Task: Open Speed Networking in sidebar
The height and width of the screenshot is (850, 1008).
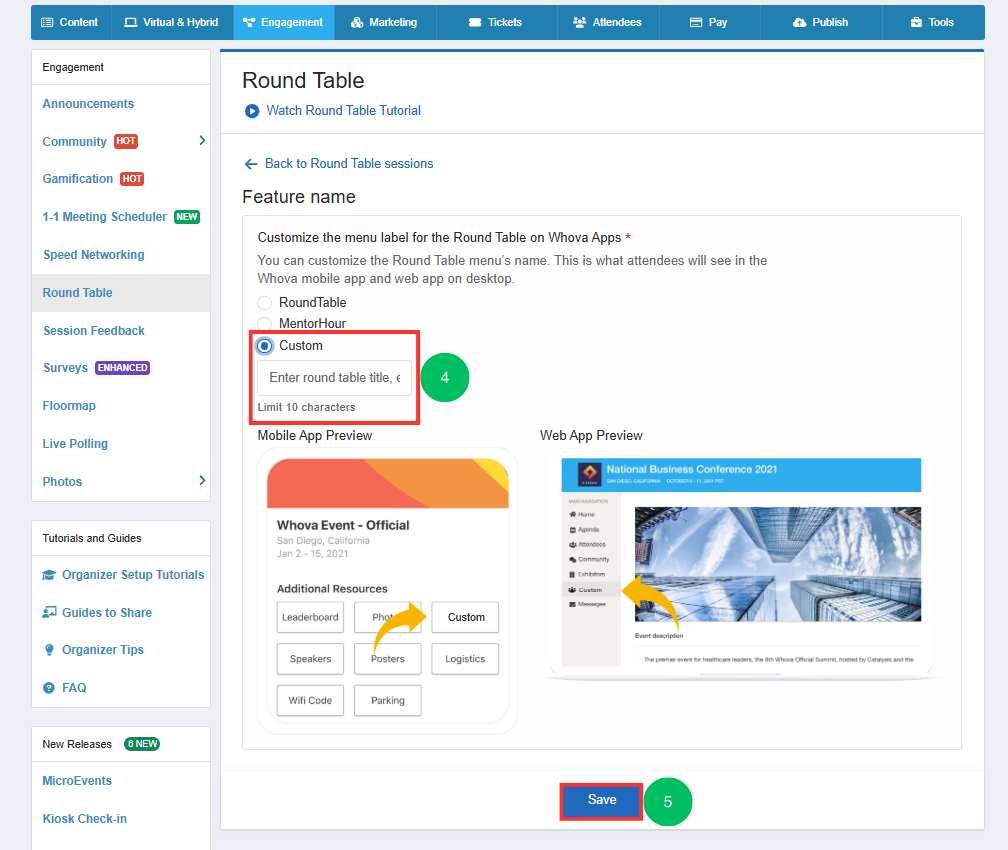Action: [94, 255]
